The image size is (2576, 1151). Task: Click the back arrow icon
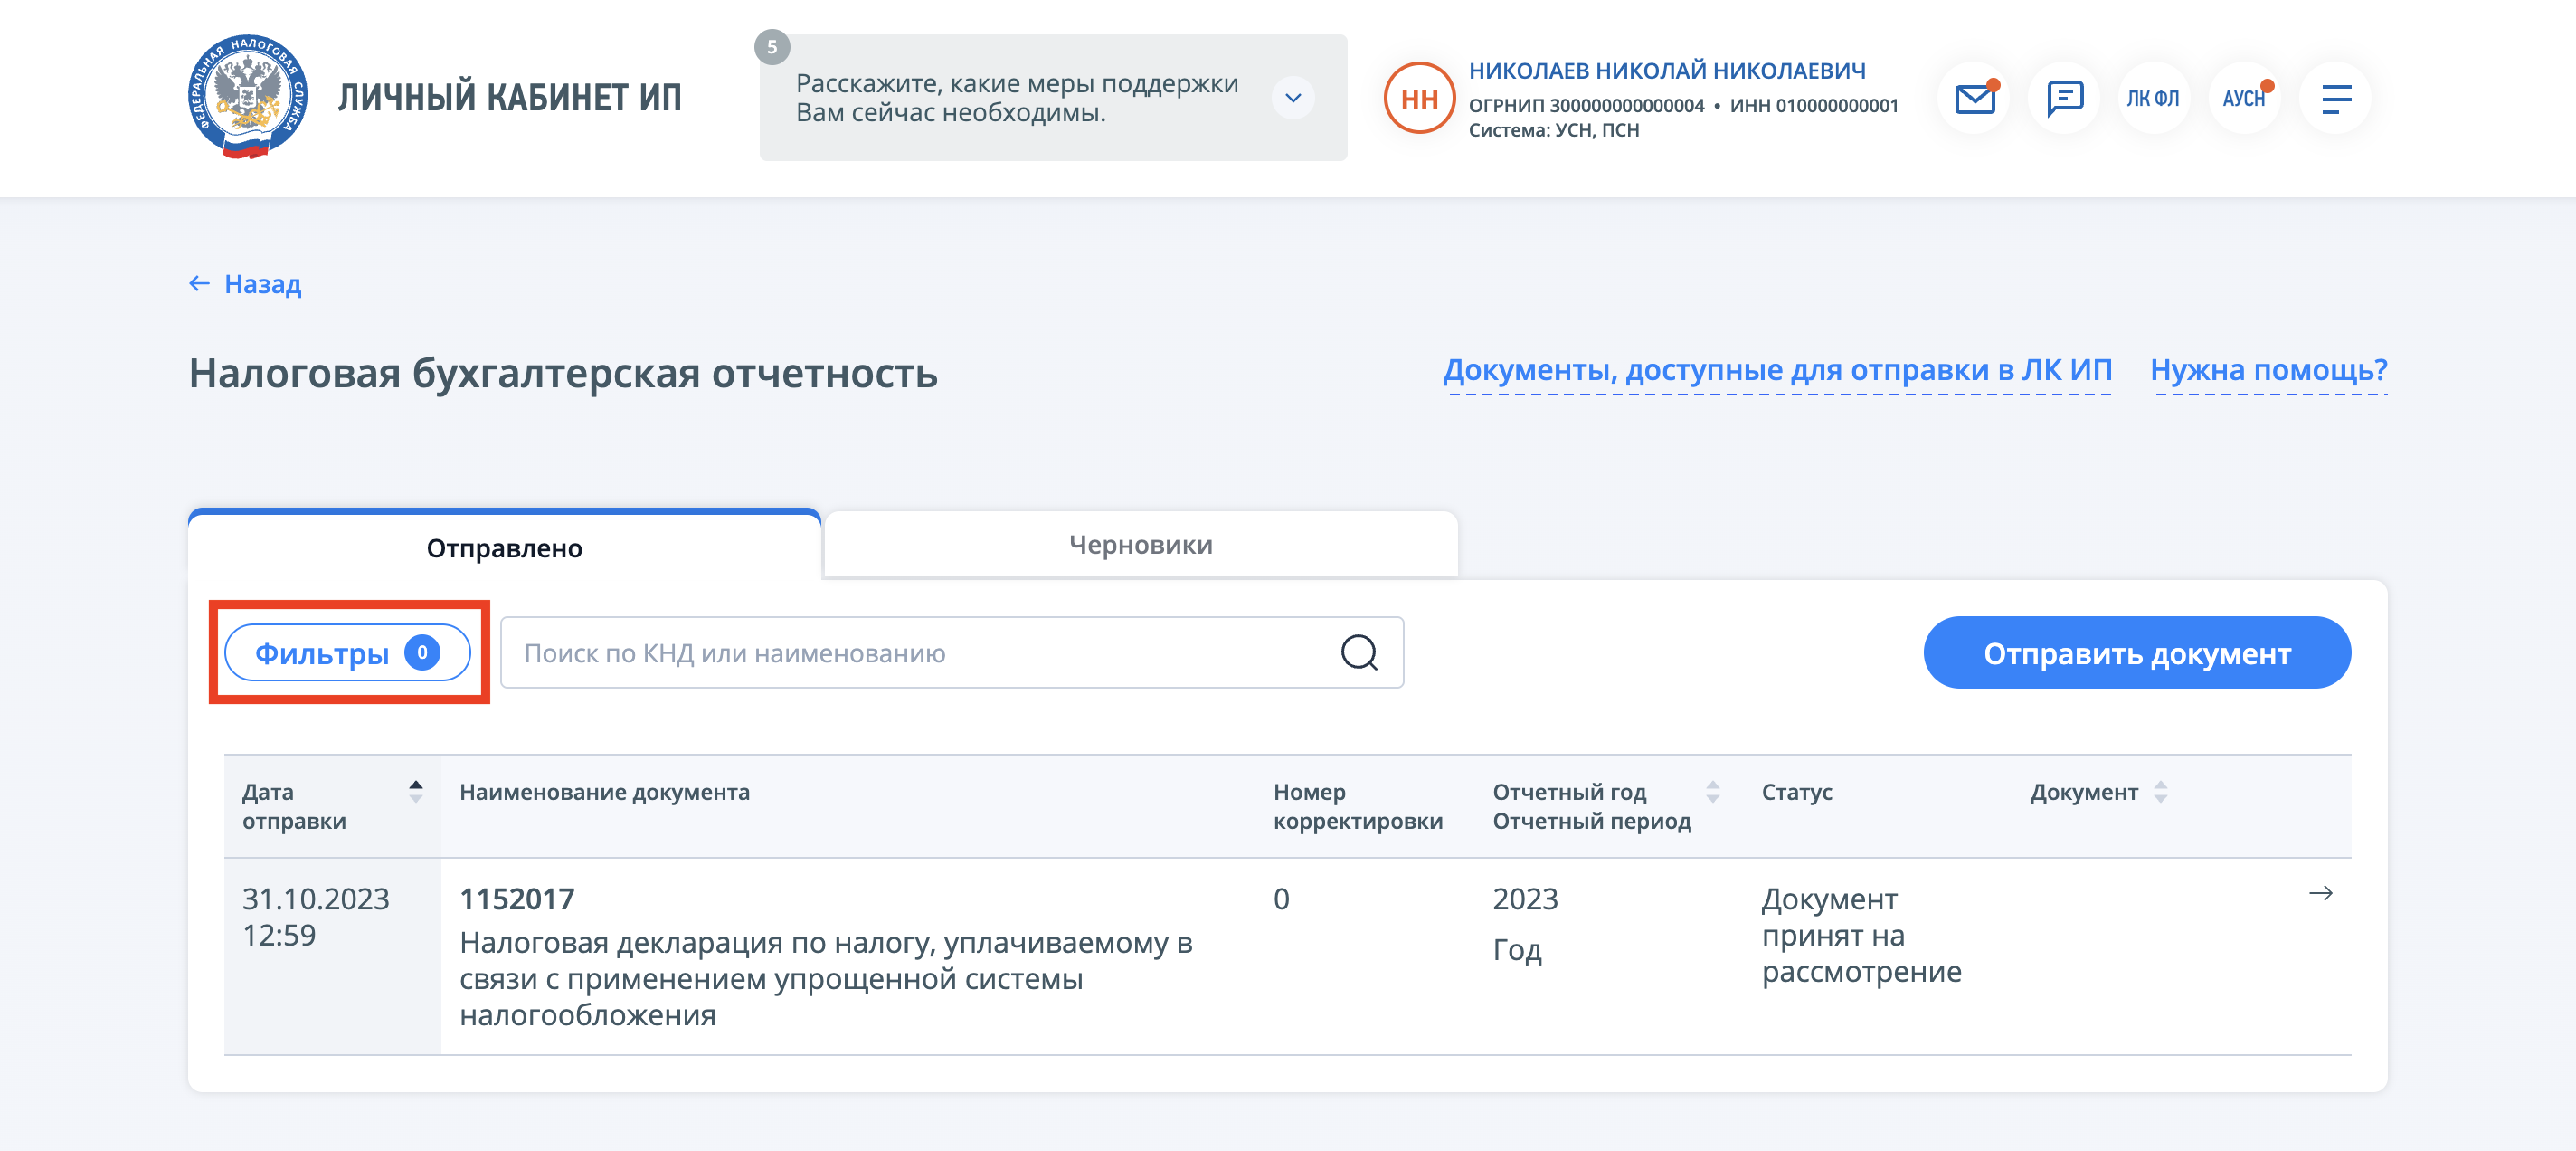point(199,284)
